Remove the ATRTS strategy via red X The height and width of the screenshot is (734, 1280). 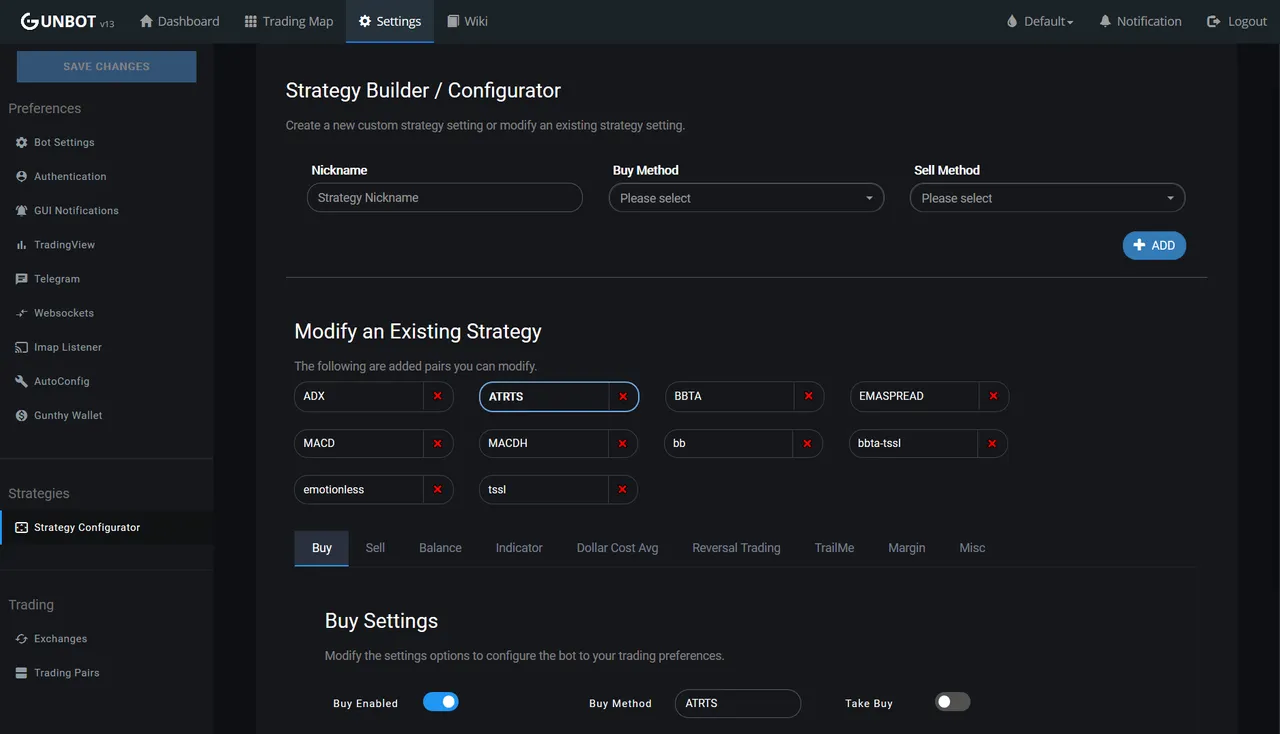coord(623,396)
